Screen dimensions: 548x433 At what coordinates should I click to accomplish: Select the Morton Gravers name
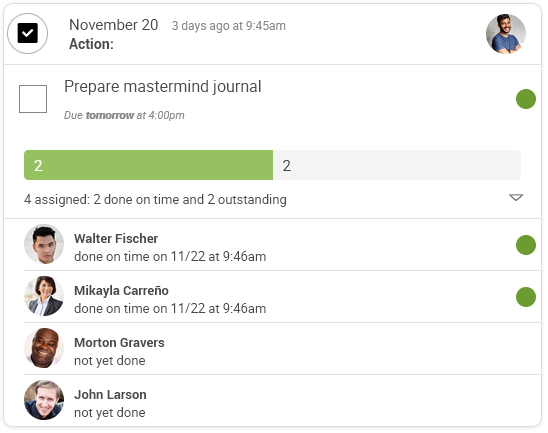tap(119, 343)
